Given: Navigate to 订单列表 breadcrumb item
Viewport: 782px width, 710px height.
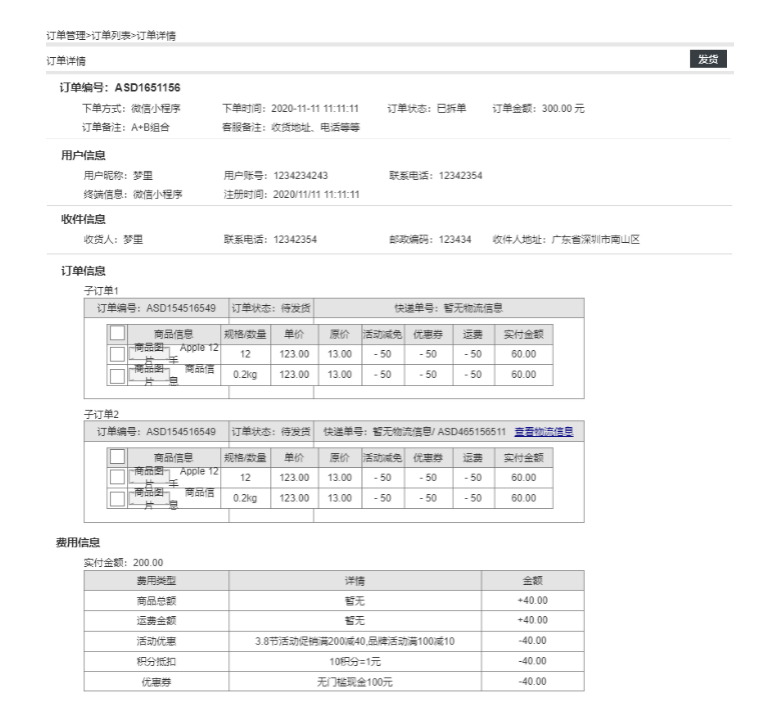Looking at the screenshot, I should [110, 36].
